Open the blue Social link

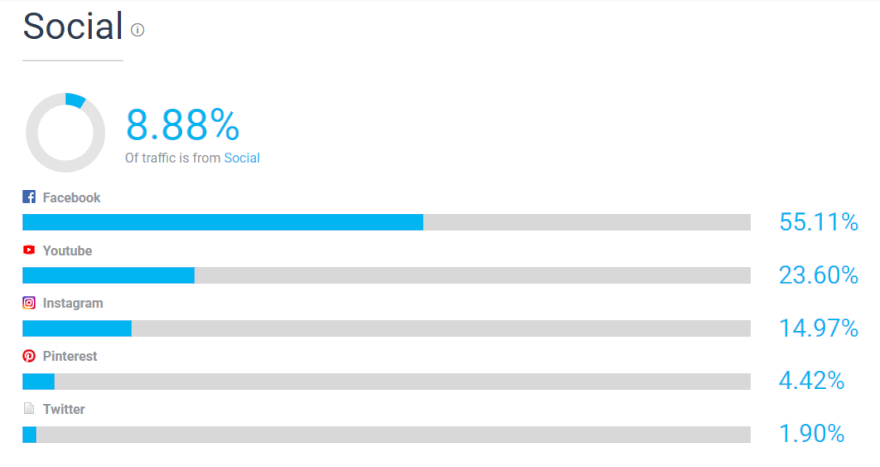(242, 158)
